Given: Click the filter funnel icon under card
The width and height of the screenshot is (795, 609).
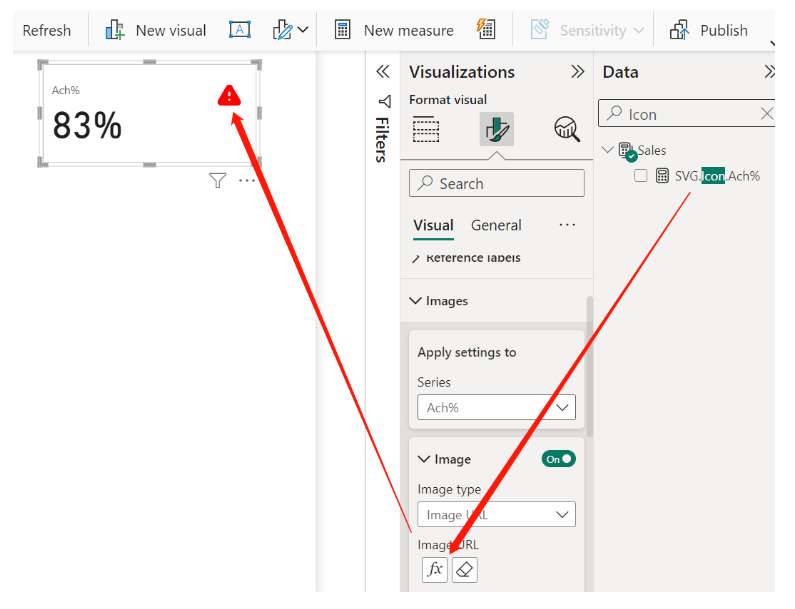Looking at the screenshot, I should point(218,181).
